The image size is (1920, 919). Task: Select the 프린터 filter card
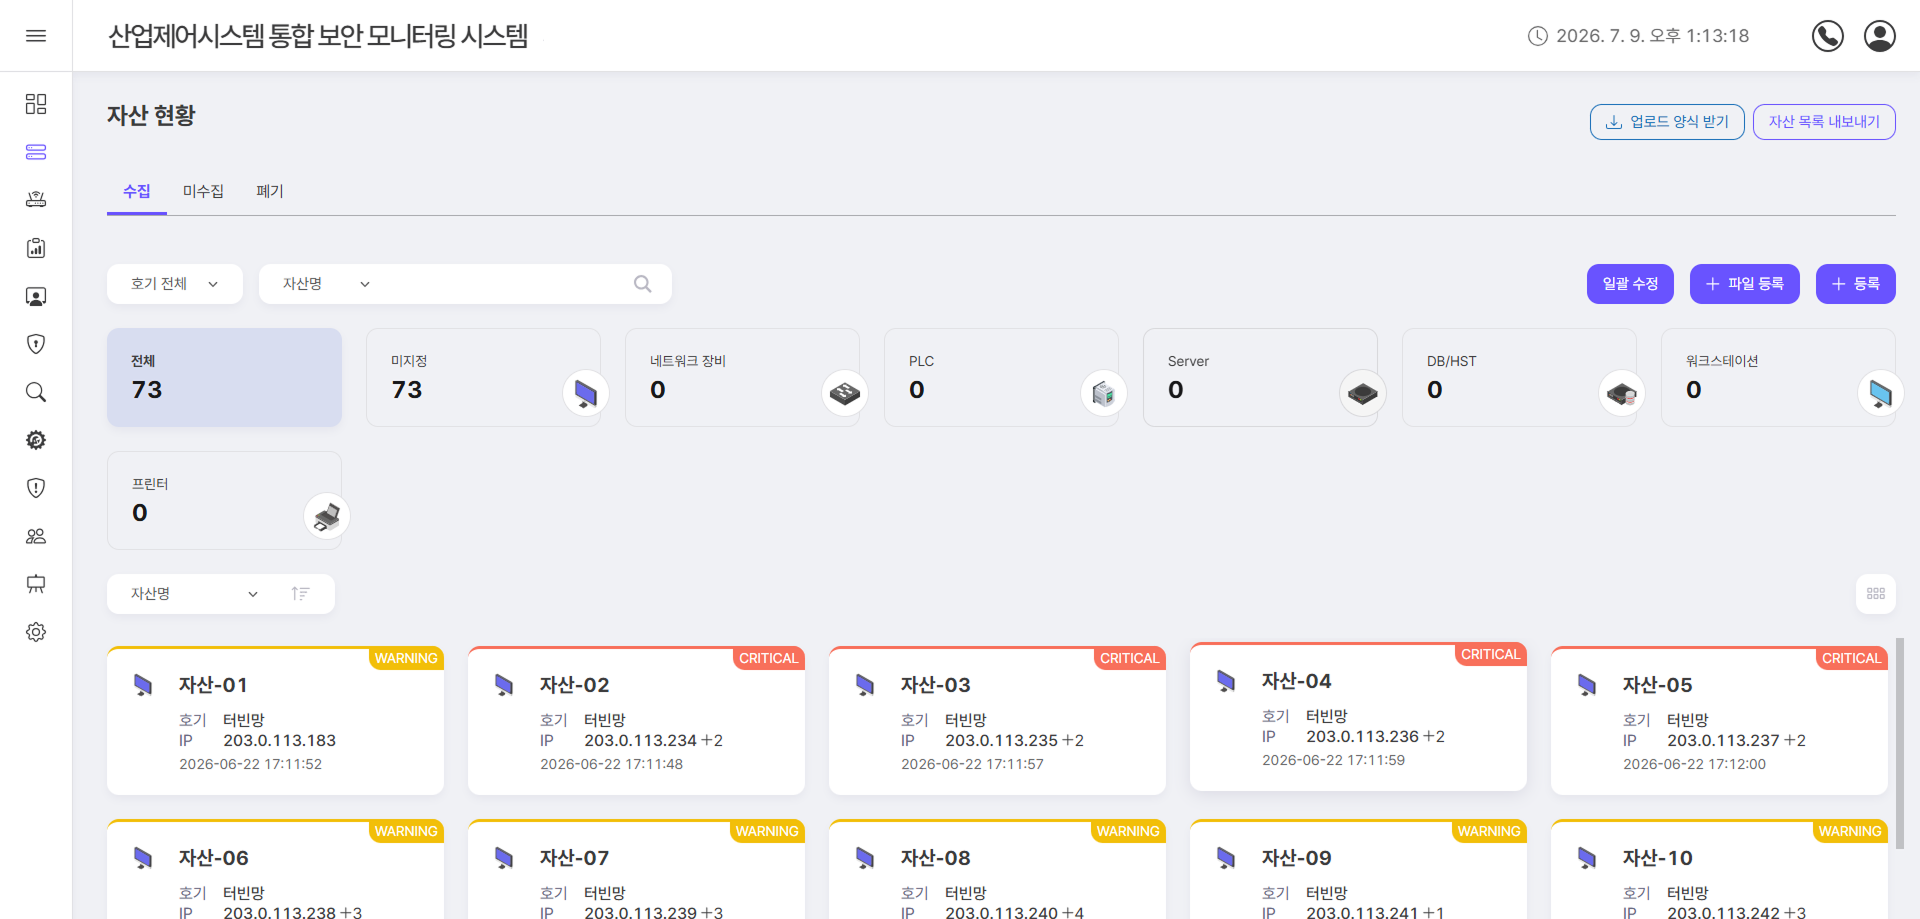225,500
